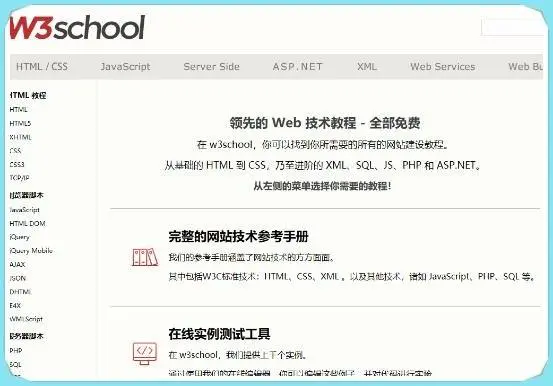This screenshot has width=553, height=386.
Task: Click the '完整的网站技术参考手册' heading
Action: 238,236
